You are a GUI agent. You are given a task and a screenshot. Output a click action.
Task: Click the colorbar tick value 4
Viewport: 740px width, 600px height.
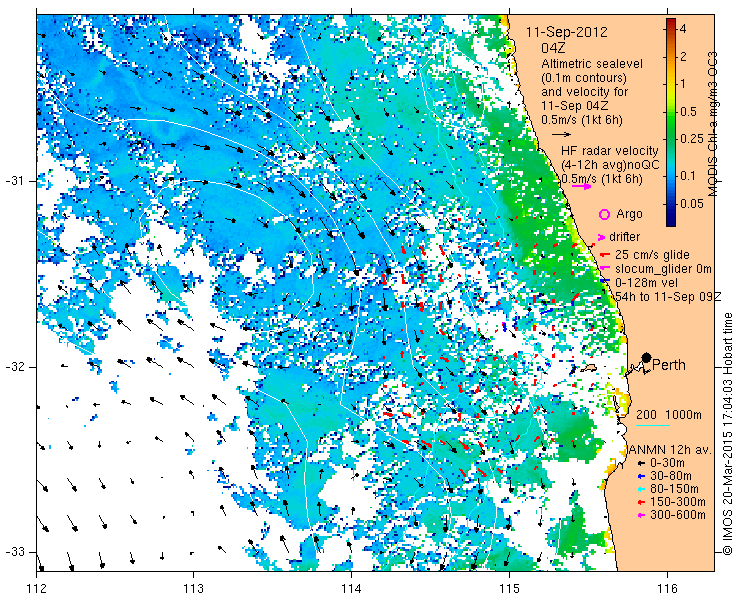click(683, 29)
